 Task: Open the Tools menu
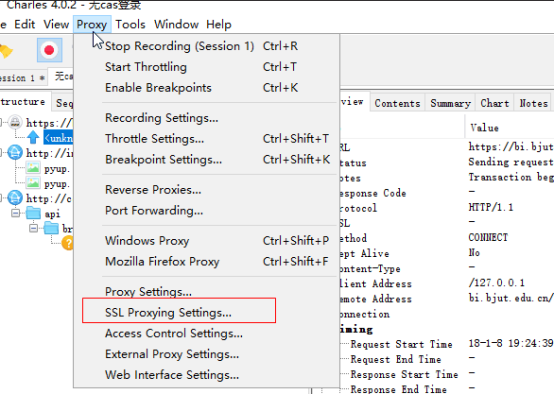click(130, 24)
